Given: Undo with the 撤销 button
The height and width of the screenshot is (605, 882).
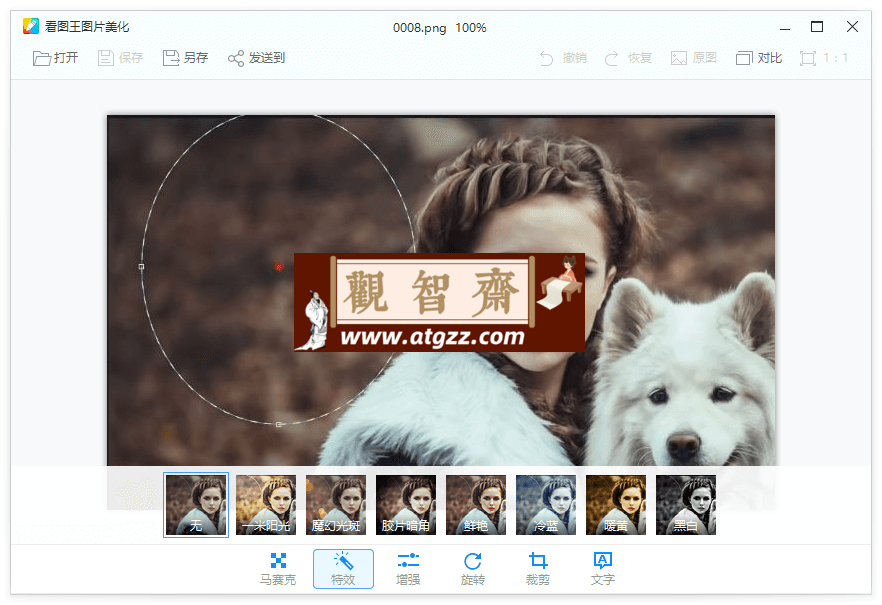Looking at the screenshot, I should [563, 58].
